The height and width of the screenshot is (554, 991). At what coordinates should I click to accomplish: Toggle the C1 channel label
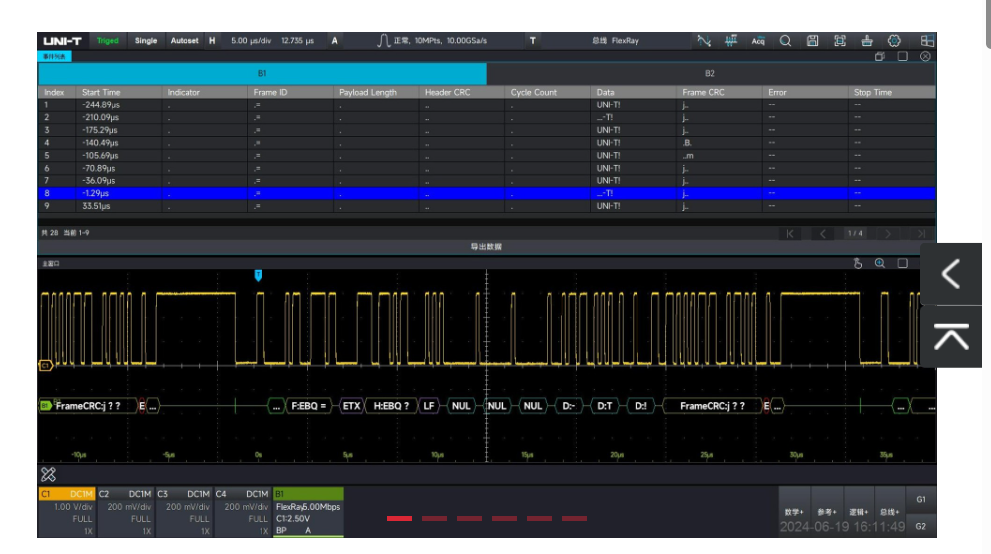(66, 512)
